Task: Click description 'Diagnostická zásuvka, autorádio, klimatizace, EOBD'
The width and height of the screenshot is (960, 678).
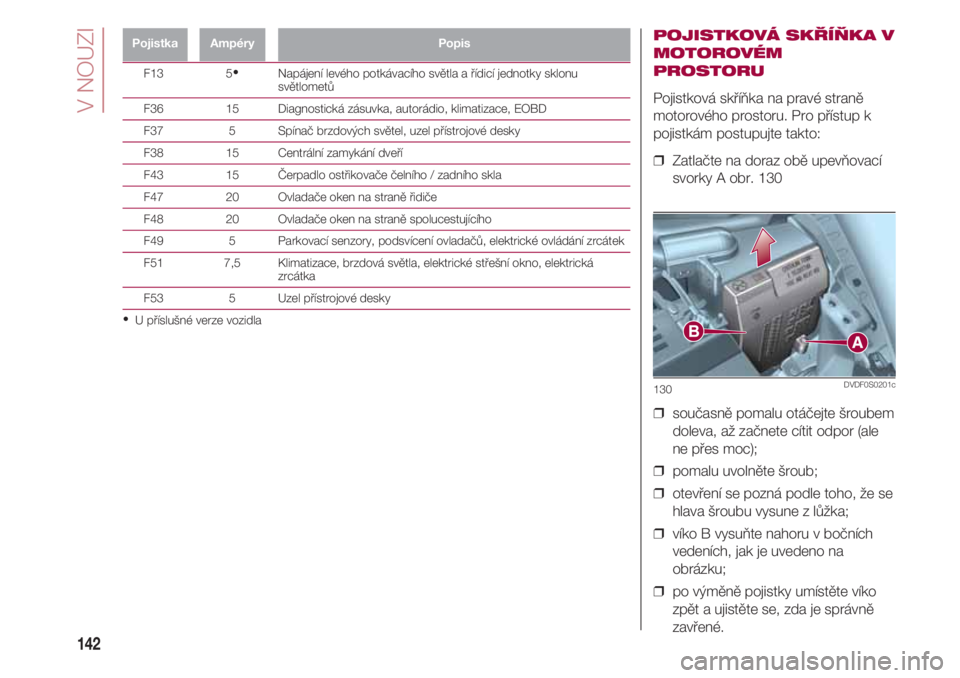Action: pos(412,109)
